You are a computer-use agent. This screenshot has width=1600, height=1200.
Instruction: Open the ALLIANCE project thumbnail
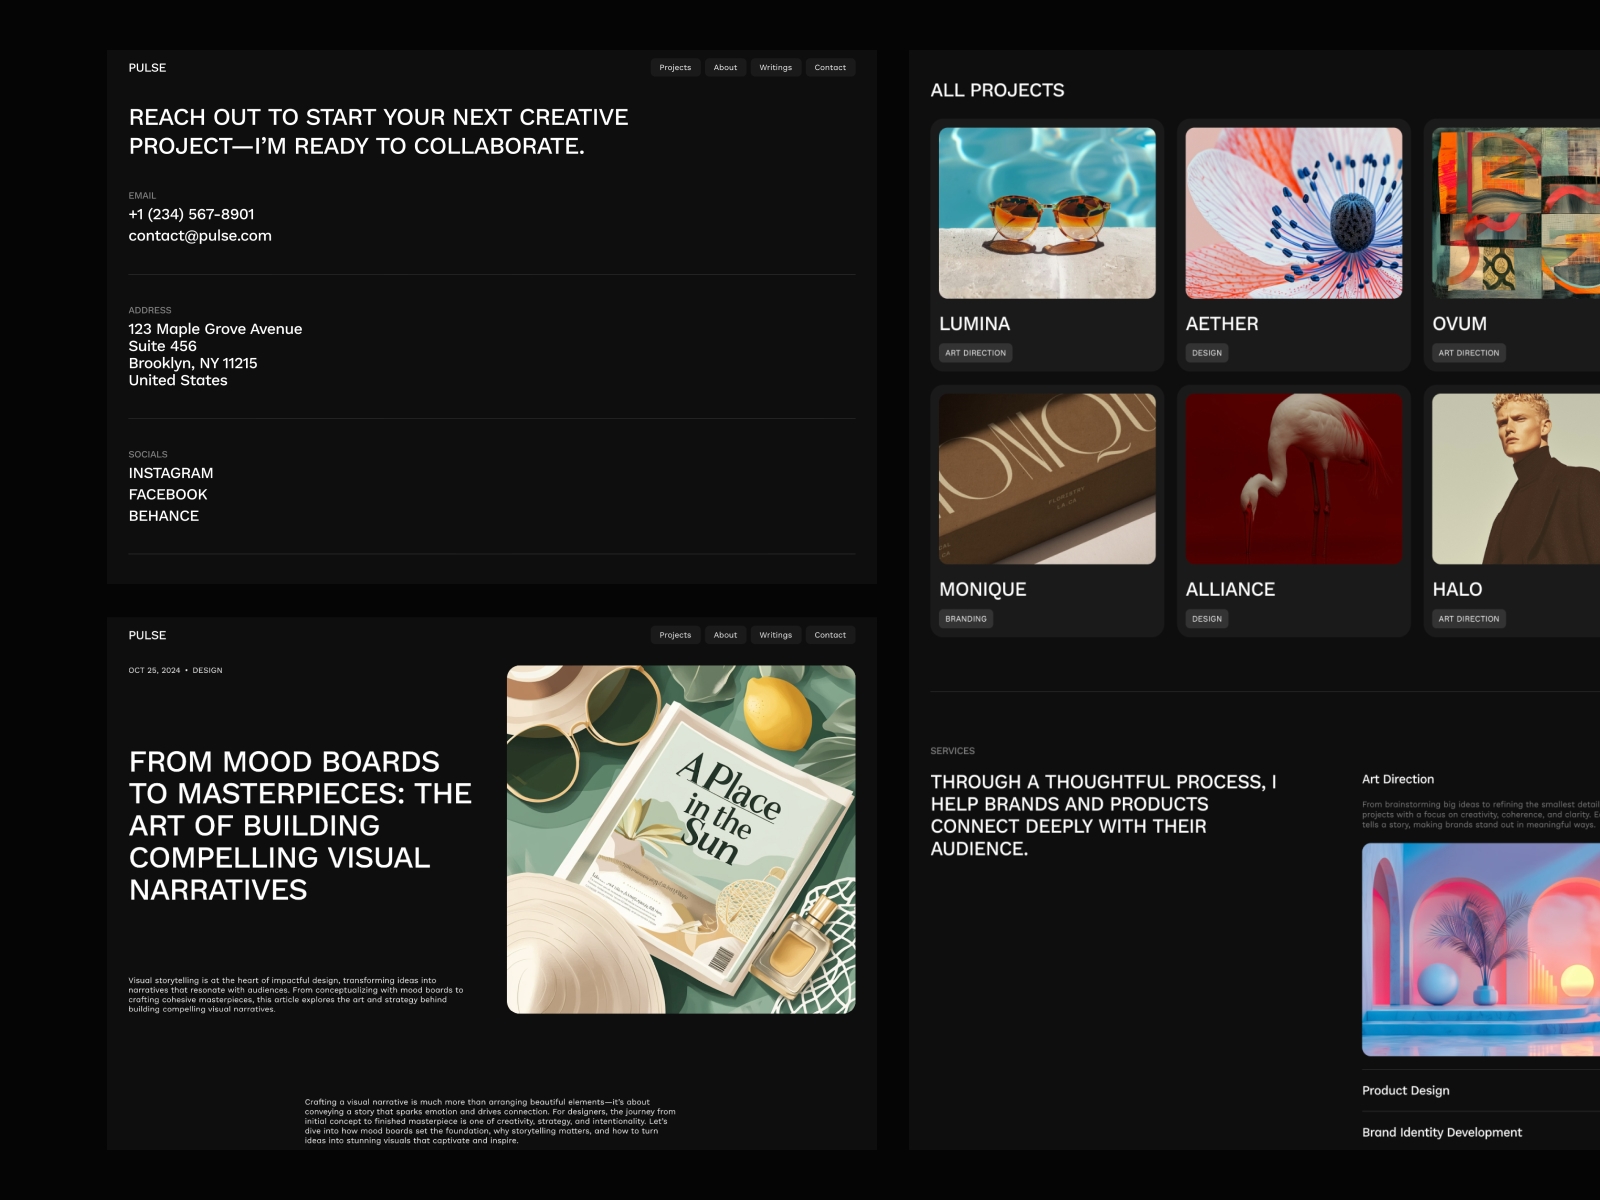[1294, 480]
